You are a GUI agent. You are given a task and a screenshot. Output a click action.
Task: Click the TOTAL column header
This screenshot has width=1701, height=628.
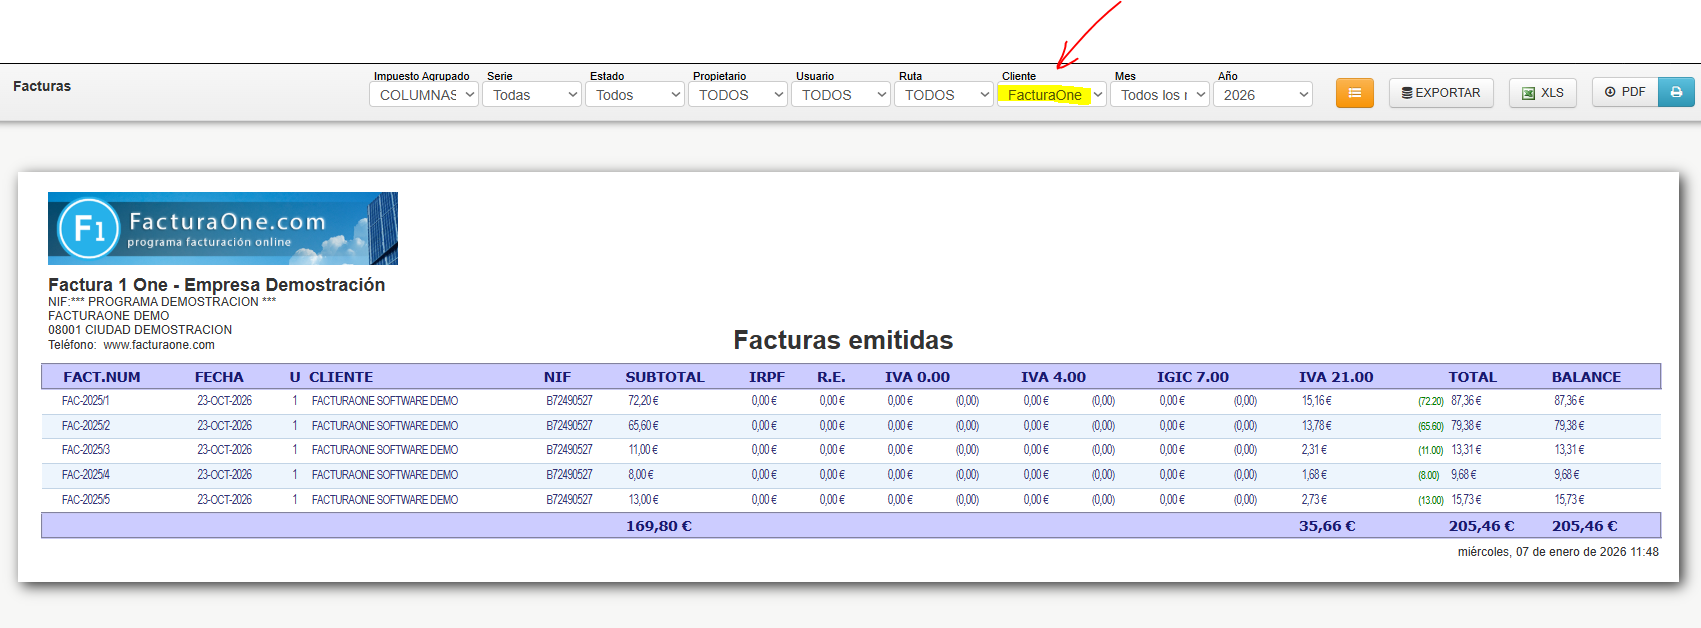tap(1472, 377)
